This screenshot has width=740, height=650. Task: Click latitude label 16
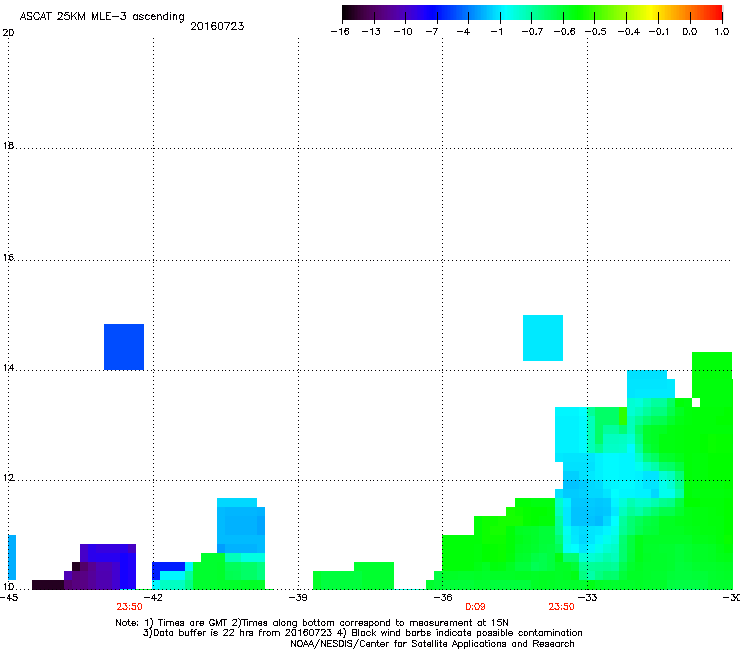tap(8, 258)
